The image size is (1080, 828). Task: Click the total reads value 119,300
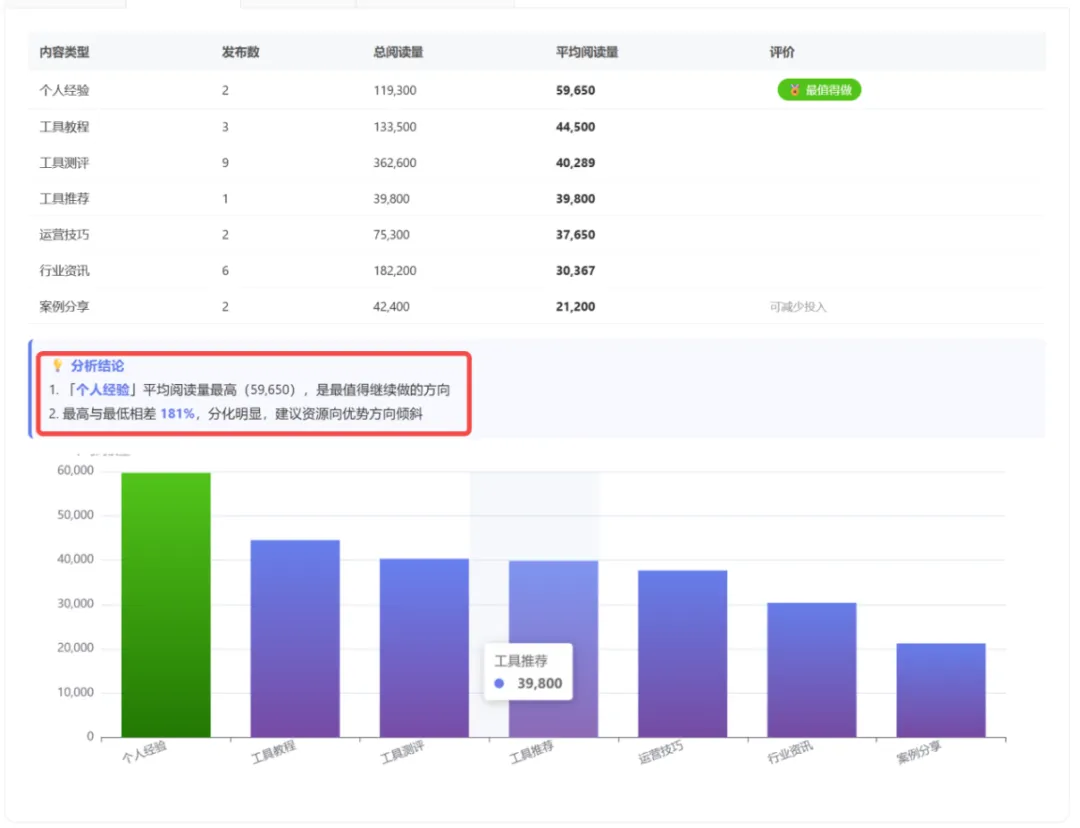(395, 90)
